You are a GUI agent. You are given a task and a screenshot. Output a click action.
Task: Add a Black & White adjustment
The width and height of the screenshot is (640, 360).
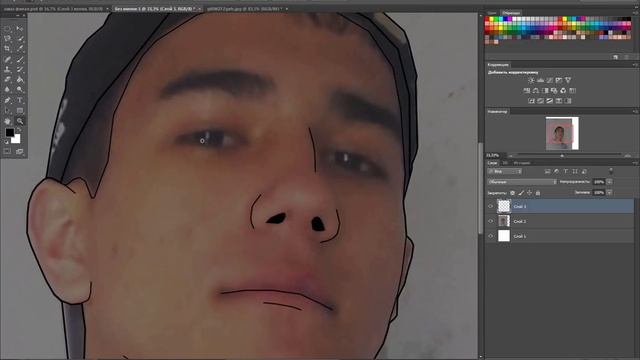(x=545, y=91)
